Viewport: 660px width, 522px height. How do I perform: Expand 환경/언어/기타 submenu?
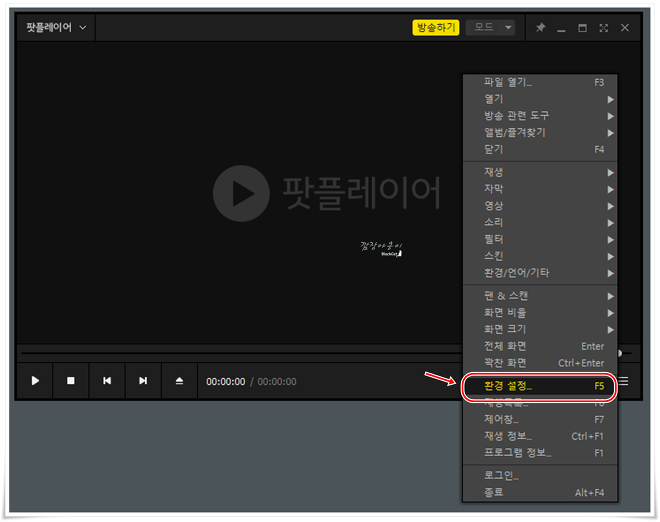540,273
